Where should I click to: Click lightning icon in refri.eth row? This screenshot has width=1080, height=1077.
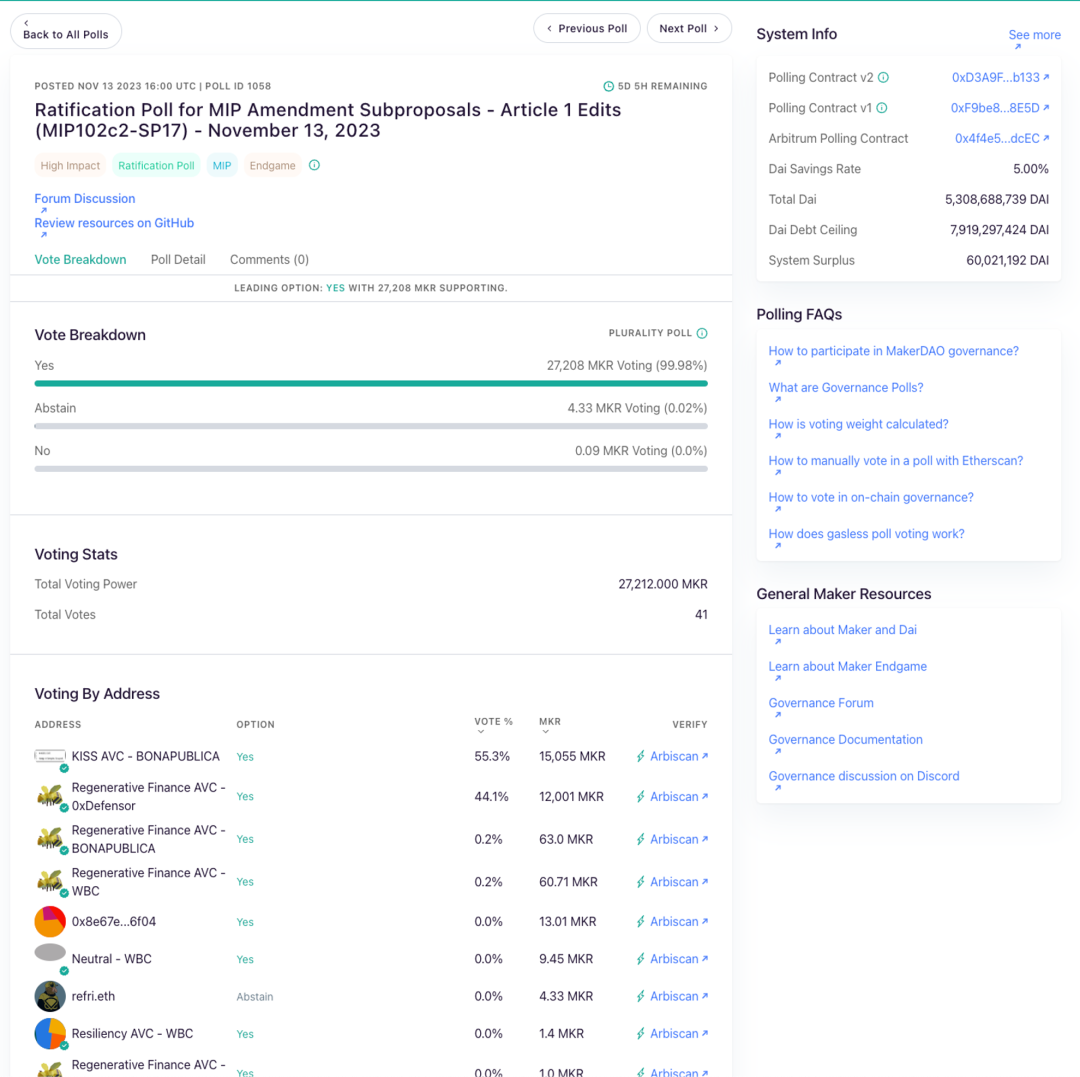[x=641, y=996]
